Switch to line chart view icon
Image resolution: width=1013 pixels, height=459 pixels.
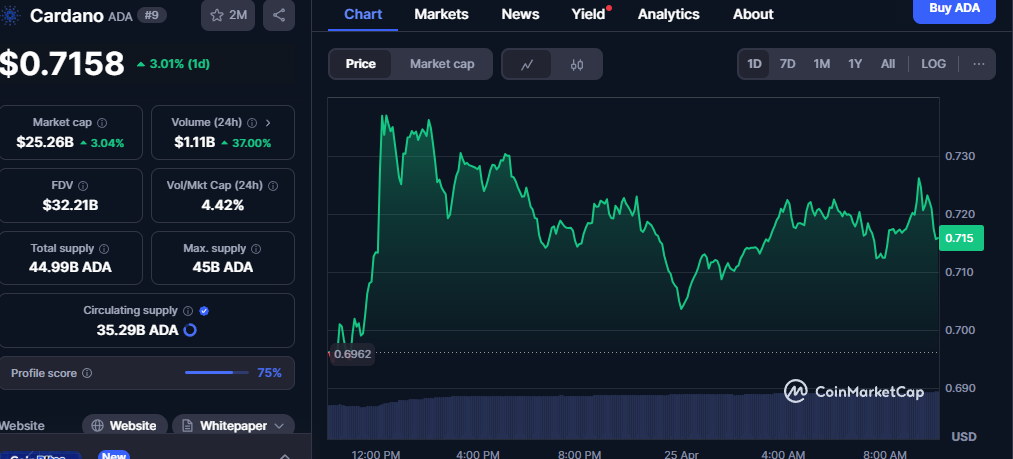[527, 64]
